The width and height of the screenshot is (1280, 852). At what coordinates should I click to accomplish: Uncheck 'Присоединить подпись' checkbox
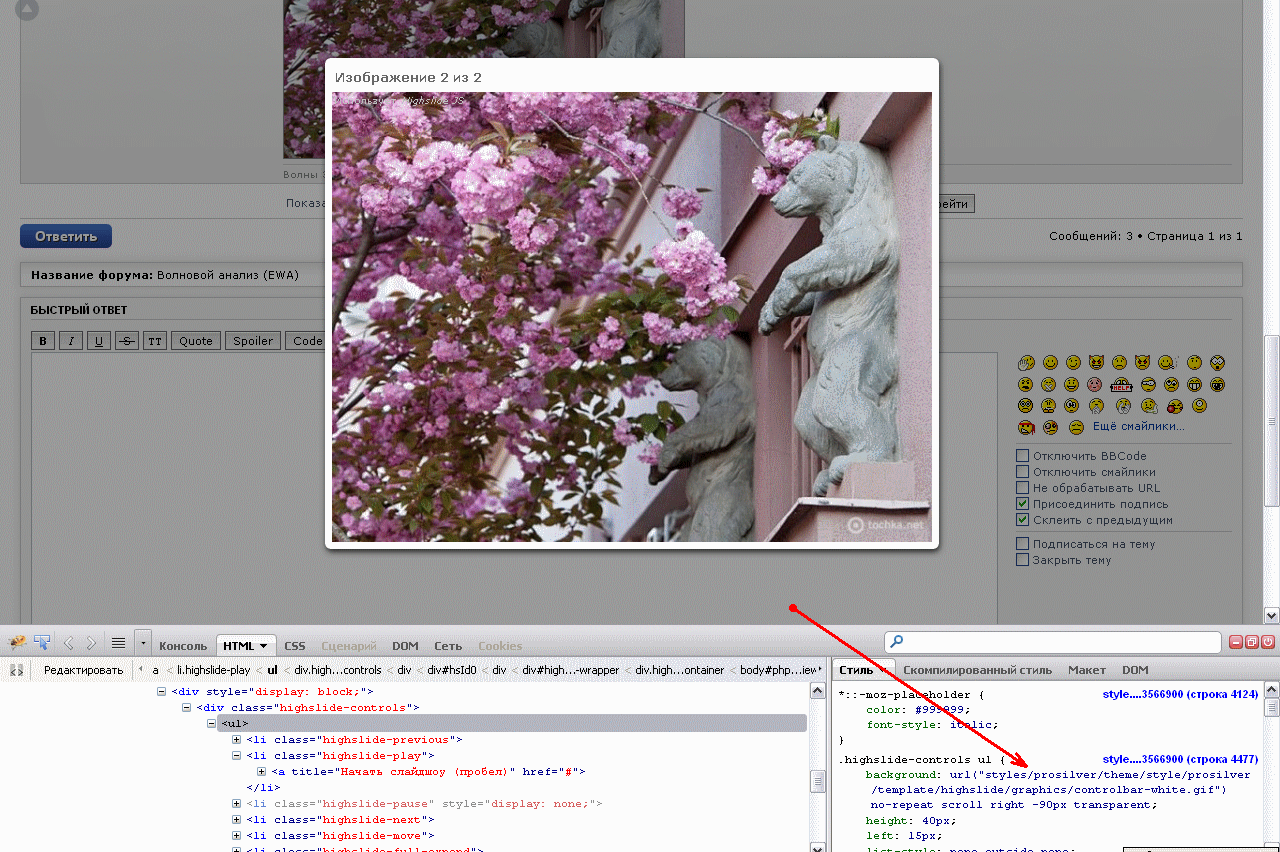[1022, 504]
